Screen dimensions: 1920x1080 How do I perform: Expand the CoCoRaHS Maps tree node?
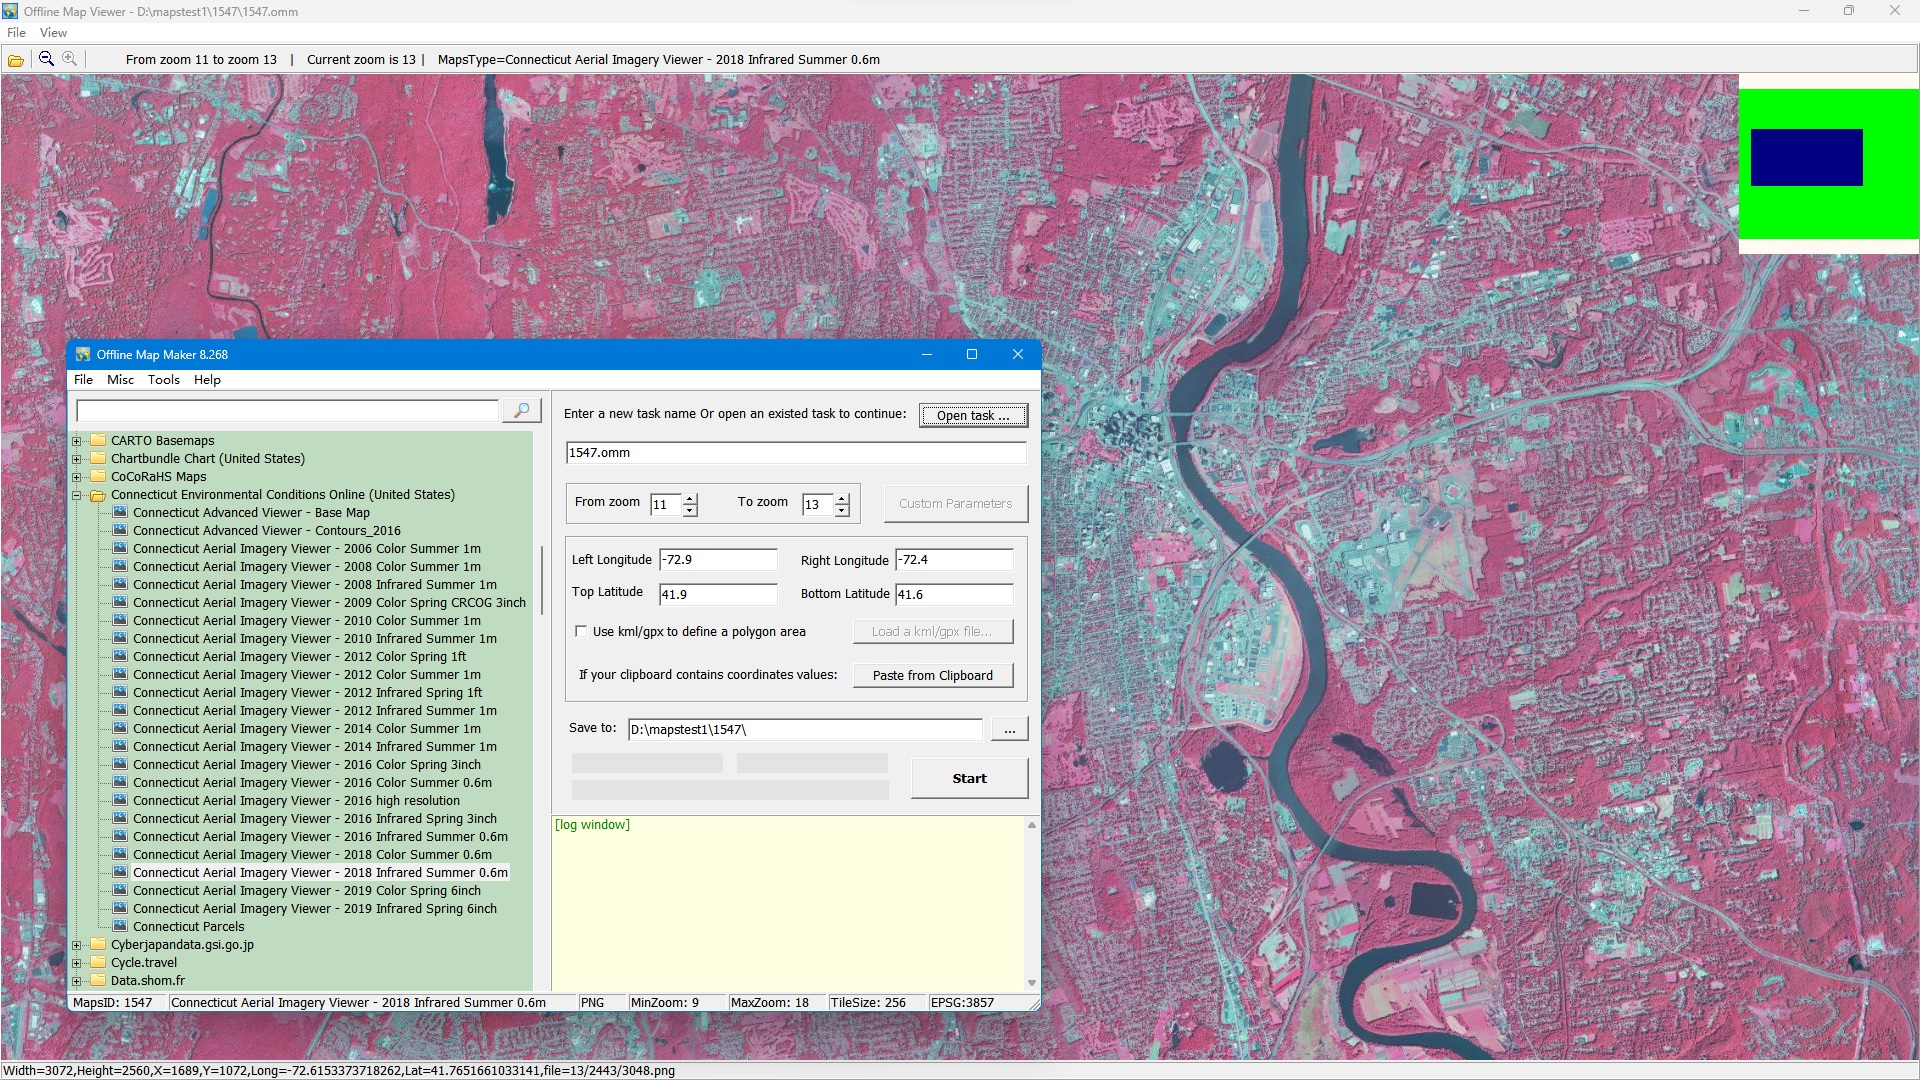[77, 476]
